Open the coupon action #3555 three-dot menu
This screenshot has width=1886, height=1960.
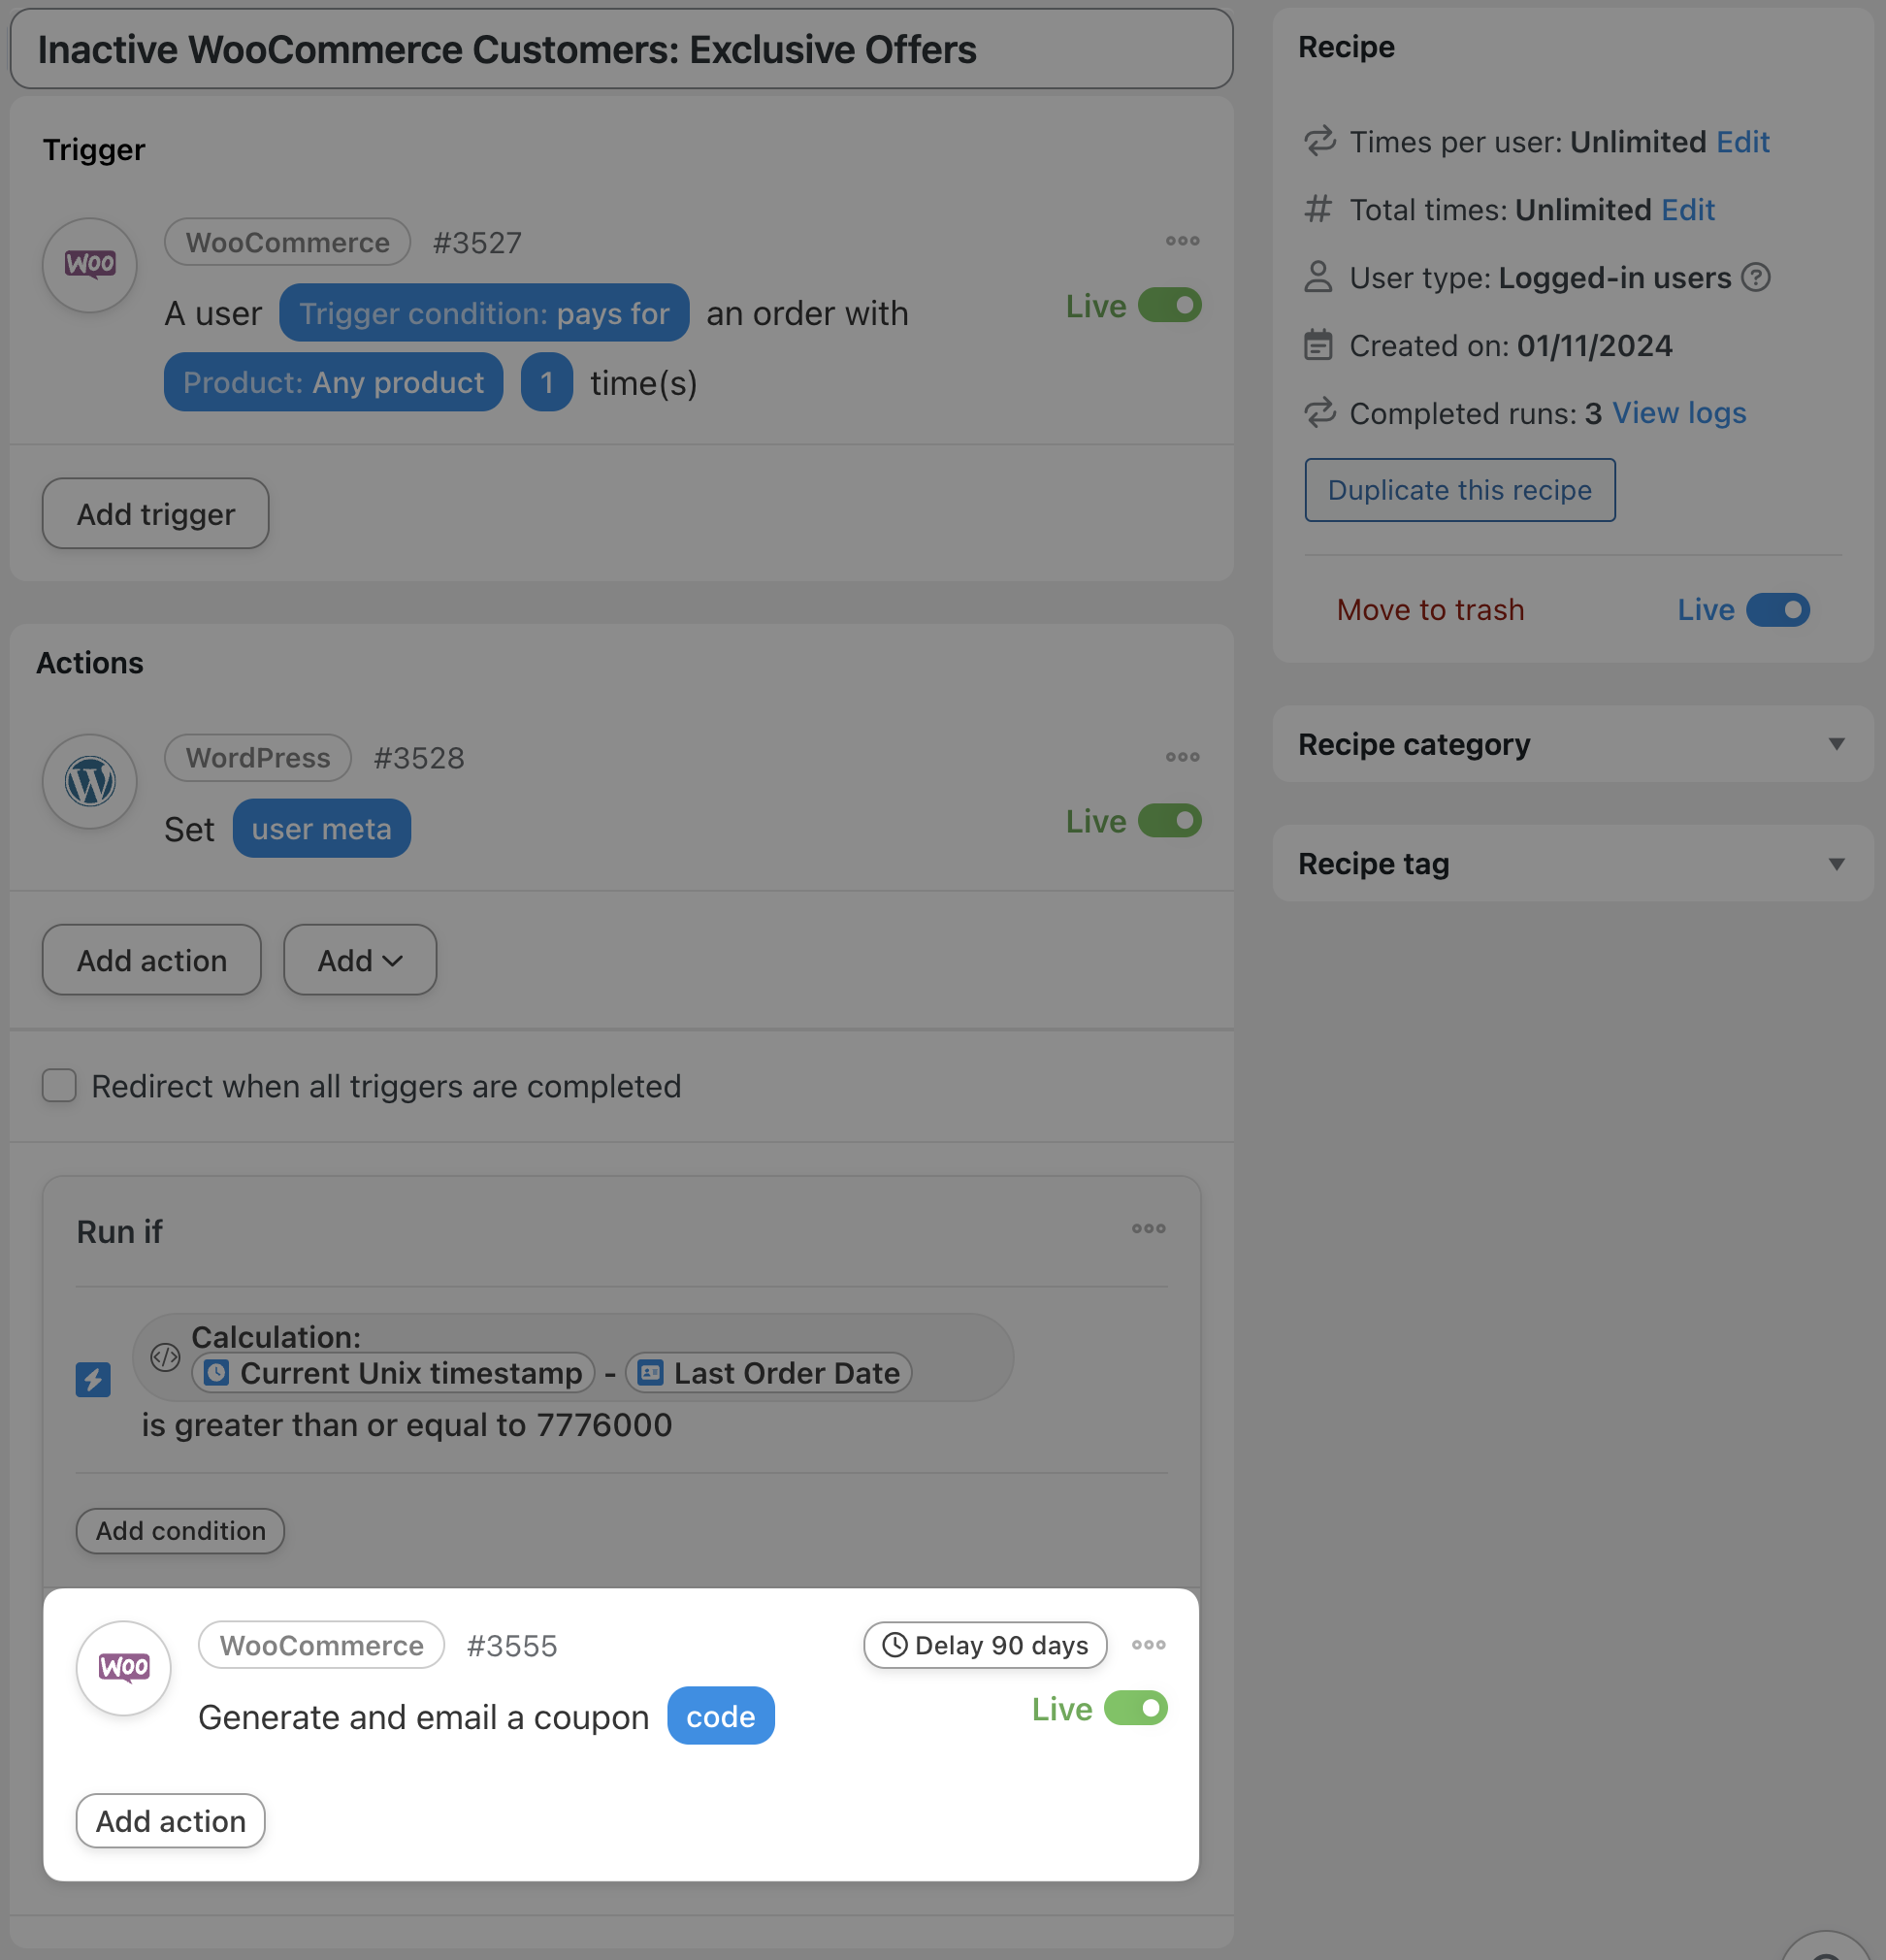1148,1645
